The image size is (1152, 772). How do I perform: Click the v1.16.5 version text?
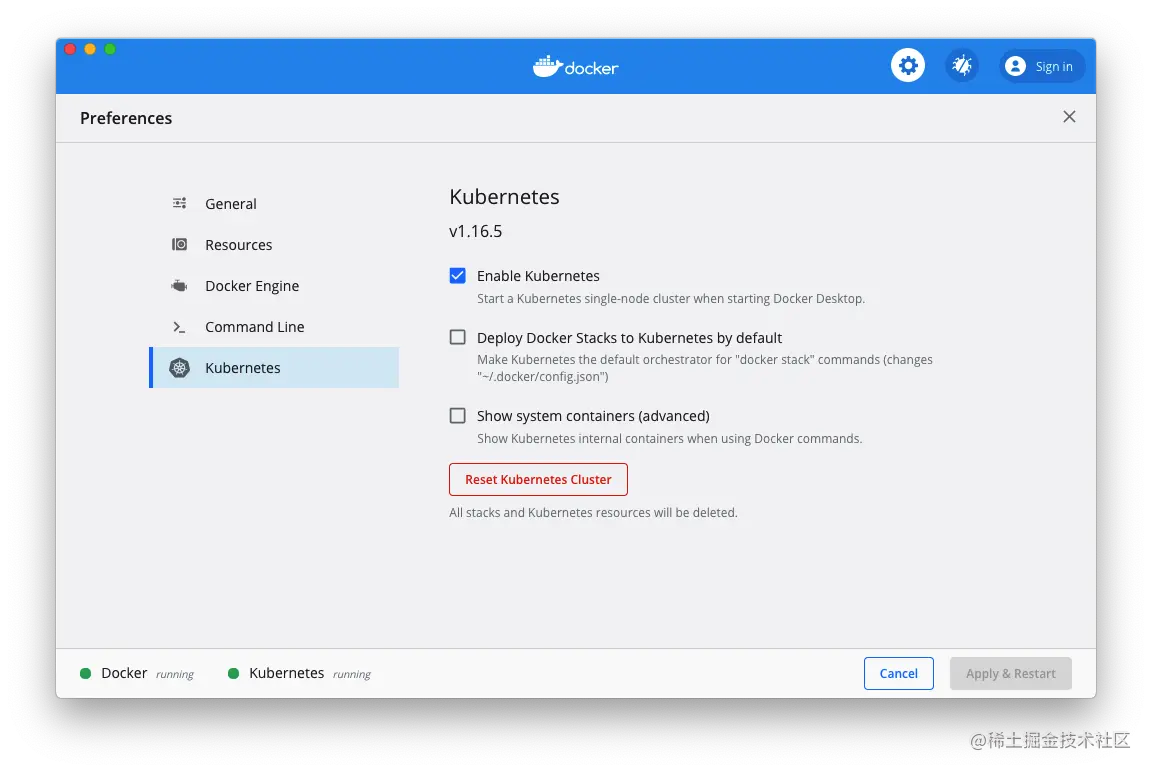coord(475,231)
